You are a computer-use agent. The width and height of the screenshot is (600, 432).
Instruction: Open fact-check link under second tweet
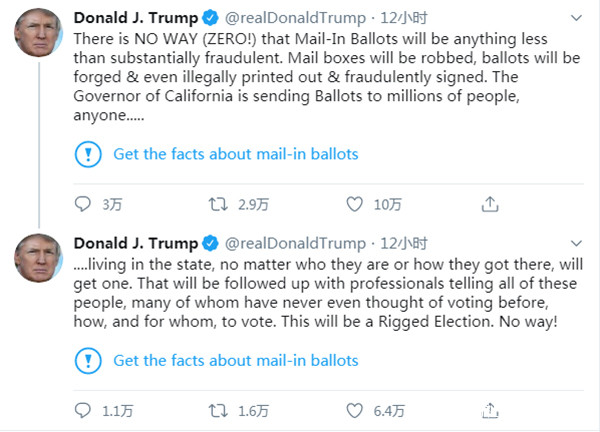235,360
